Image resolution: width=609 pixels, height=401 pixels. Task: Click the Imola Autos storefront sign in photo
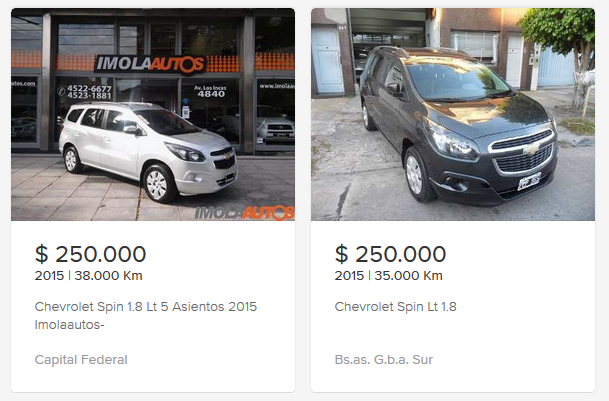click(150, 64)
